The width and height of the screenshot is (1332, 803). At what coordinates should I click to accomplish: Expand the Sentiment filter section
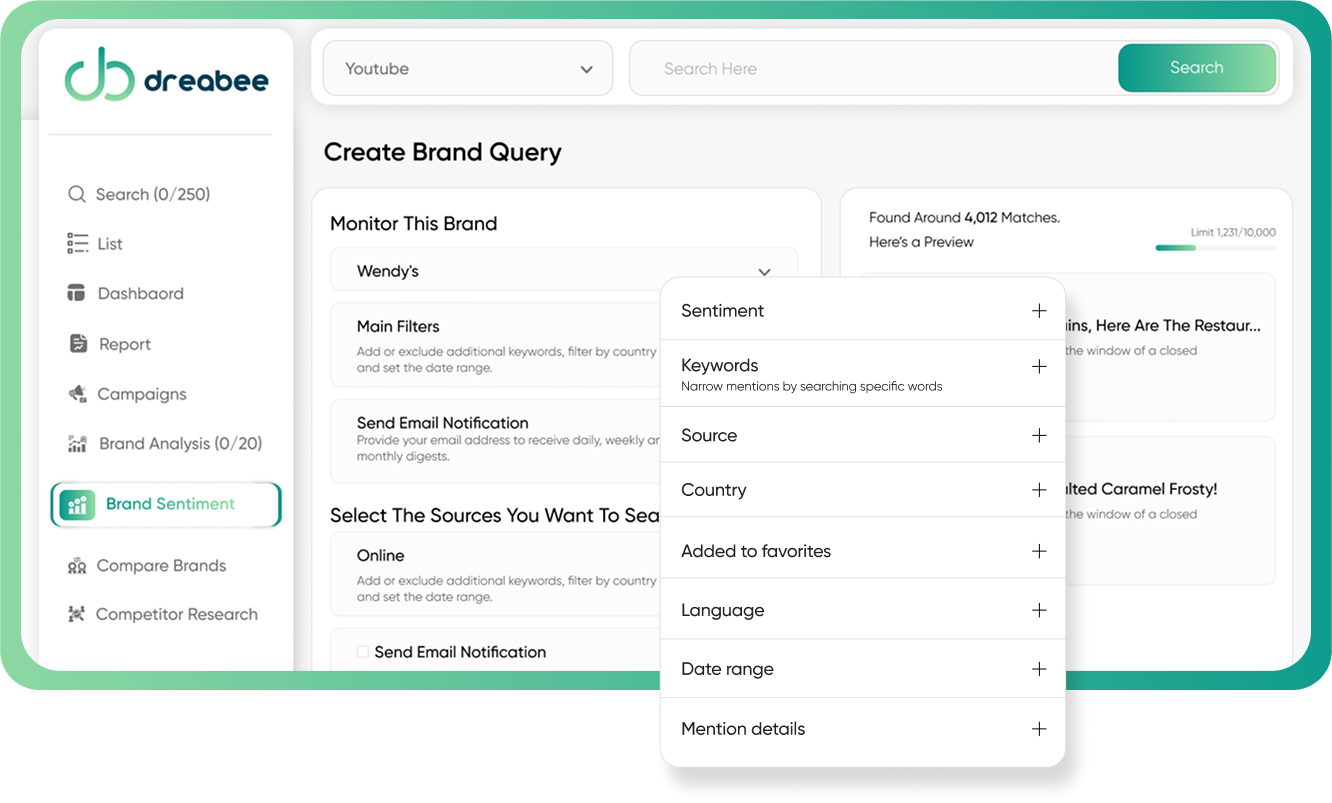(x=1039, y=311)
